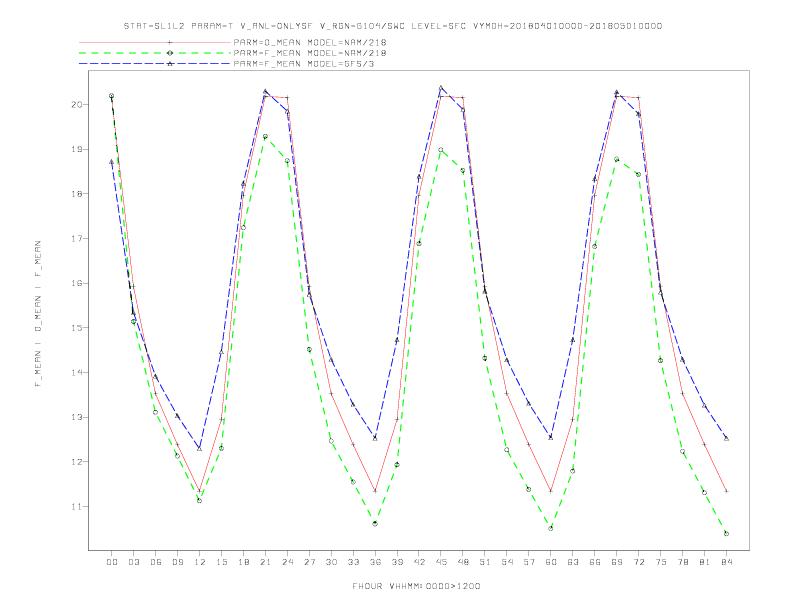Image resolution: width=792 pixels, height=612 pixels.
Task: Click the green NAM circle marker at hour 84
Action: [x=726, y=534]
